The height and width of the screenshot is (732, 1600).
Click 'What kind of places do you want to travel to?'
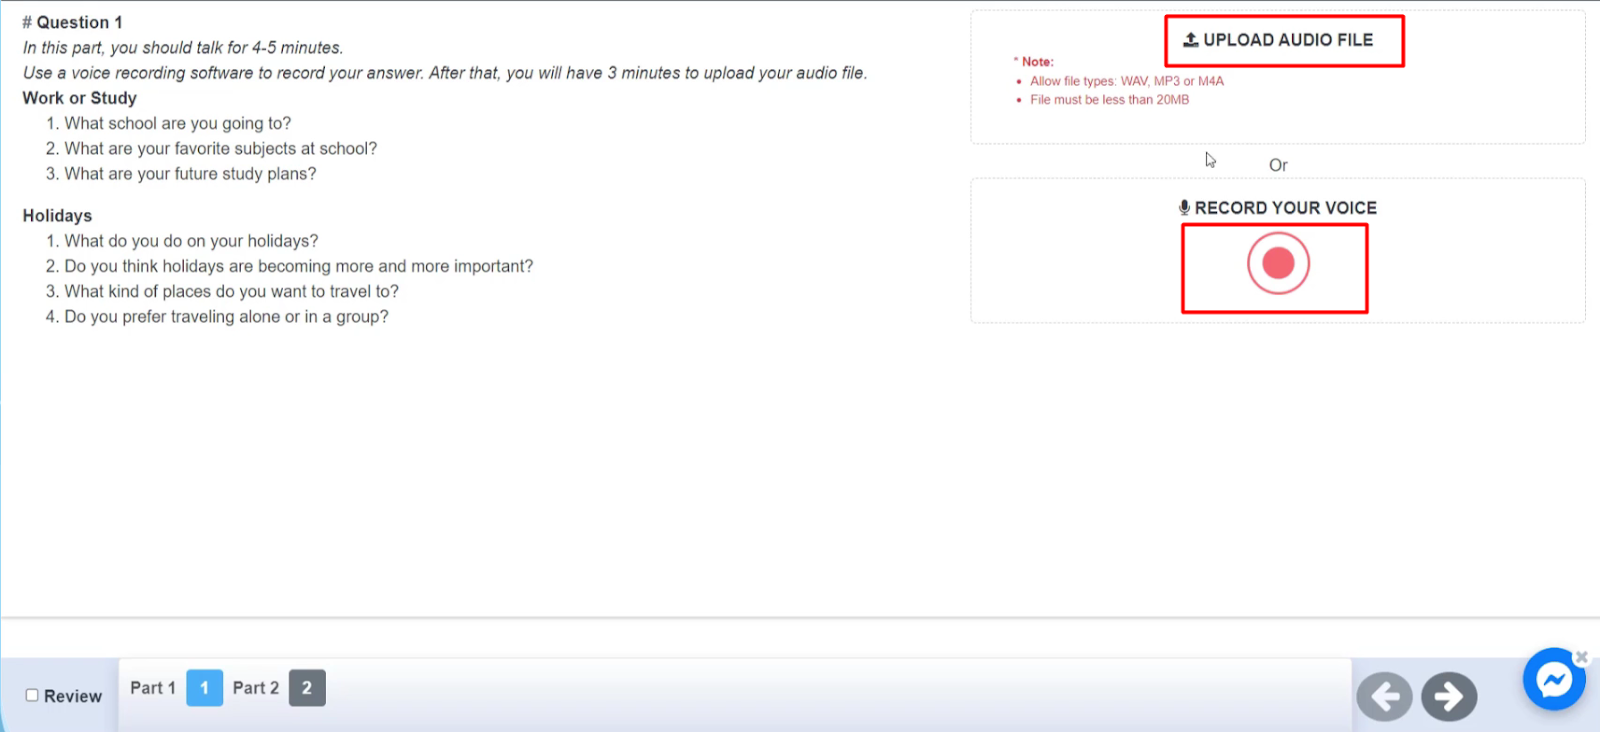231,291
